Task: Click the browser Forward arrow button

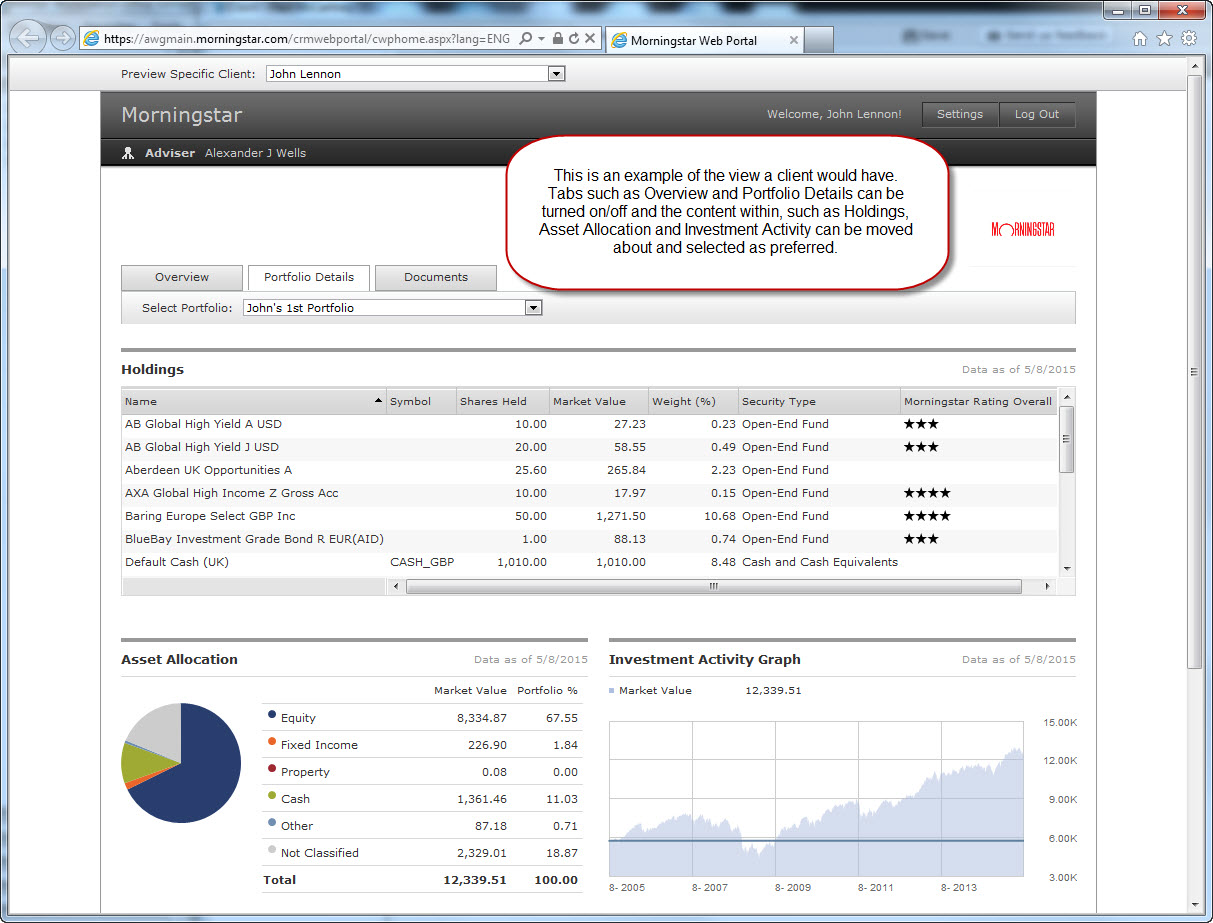Action: point(62,39)
